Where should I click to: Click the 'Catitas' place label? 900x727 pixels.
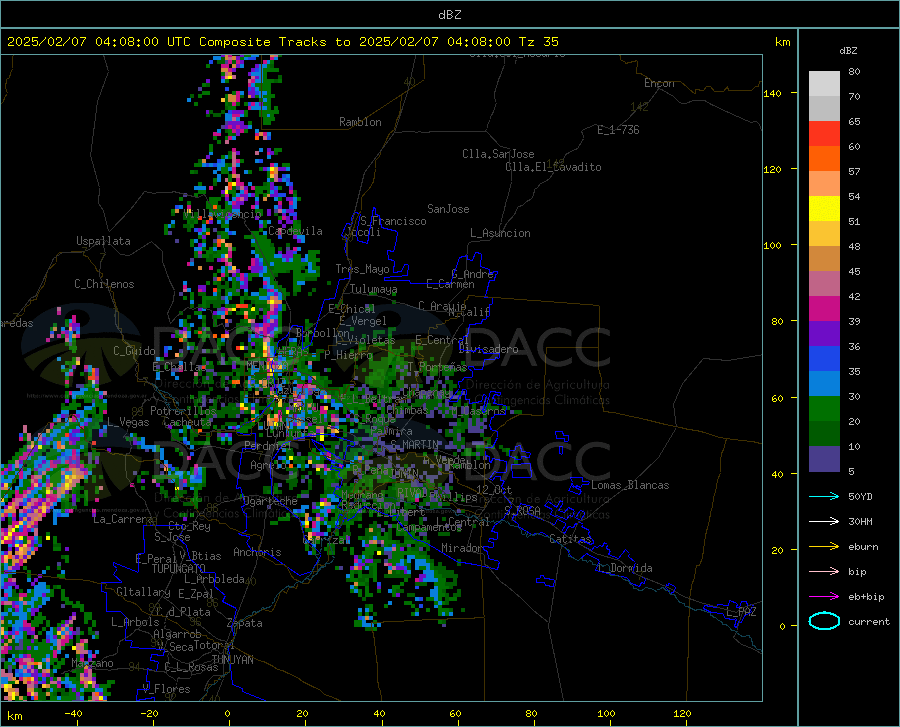571,539
